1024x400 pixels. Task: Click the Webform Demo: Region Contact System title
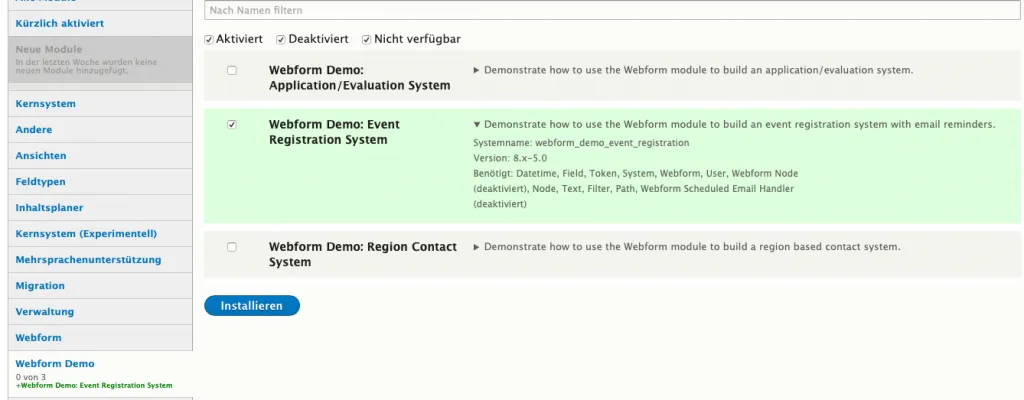point(363,254)
